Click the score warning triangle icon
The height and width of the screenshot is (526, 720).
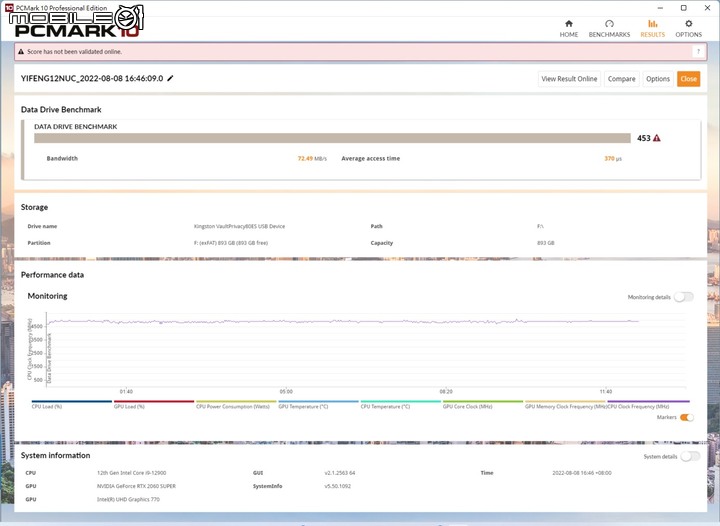tap(657, 138)
